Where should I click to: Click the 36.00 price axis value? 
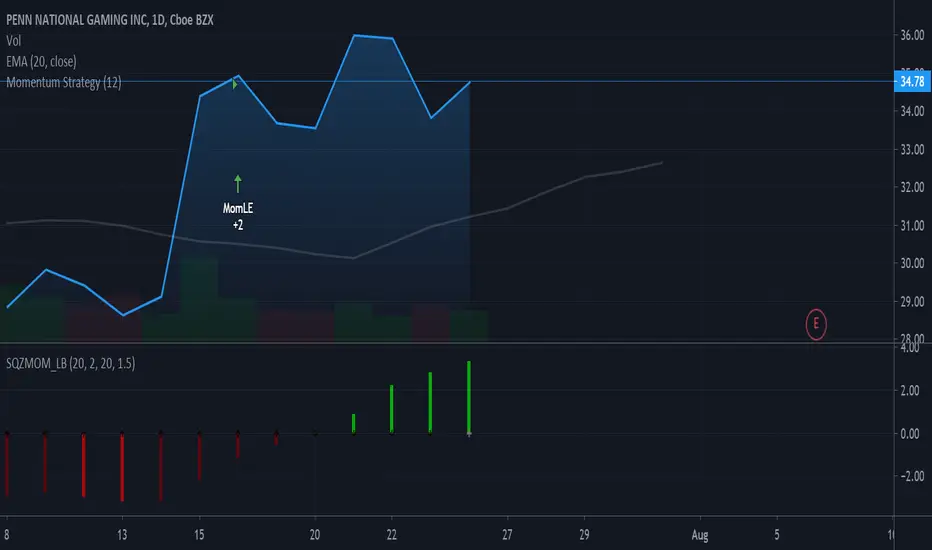[x=912, y=35]
